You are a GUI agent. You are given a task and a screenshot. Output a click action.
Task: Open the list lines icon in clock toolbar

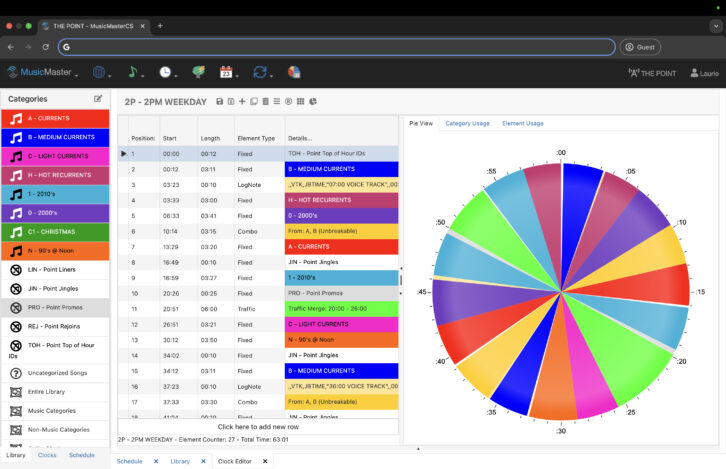click(277, 101)
